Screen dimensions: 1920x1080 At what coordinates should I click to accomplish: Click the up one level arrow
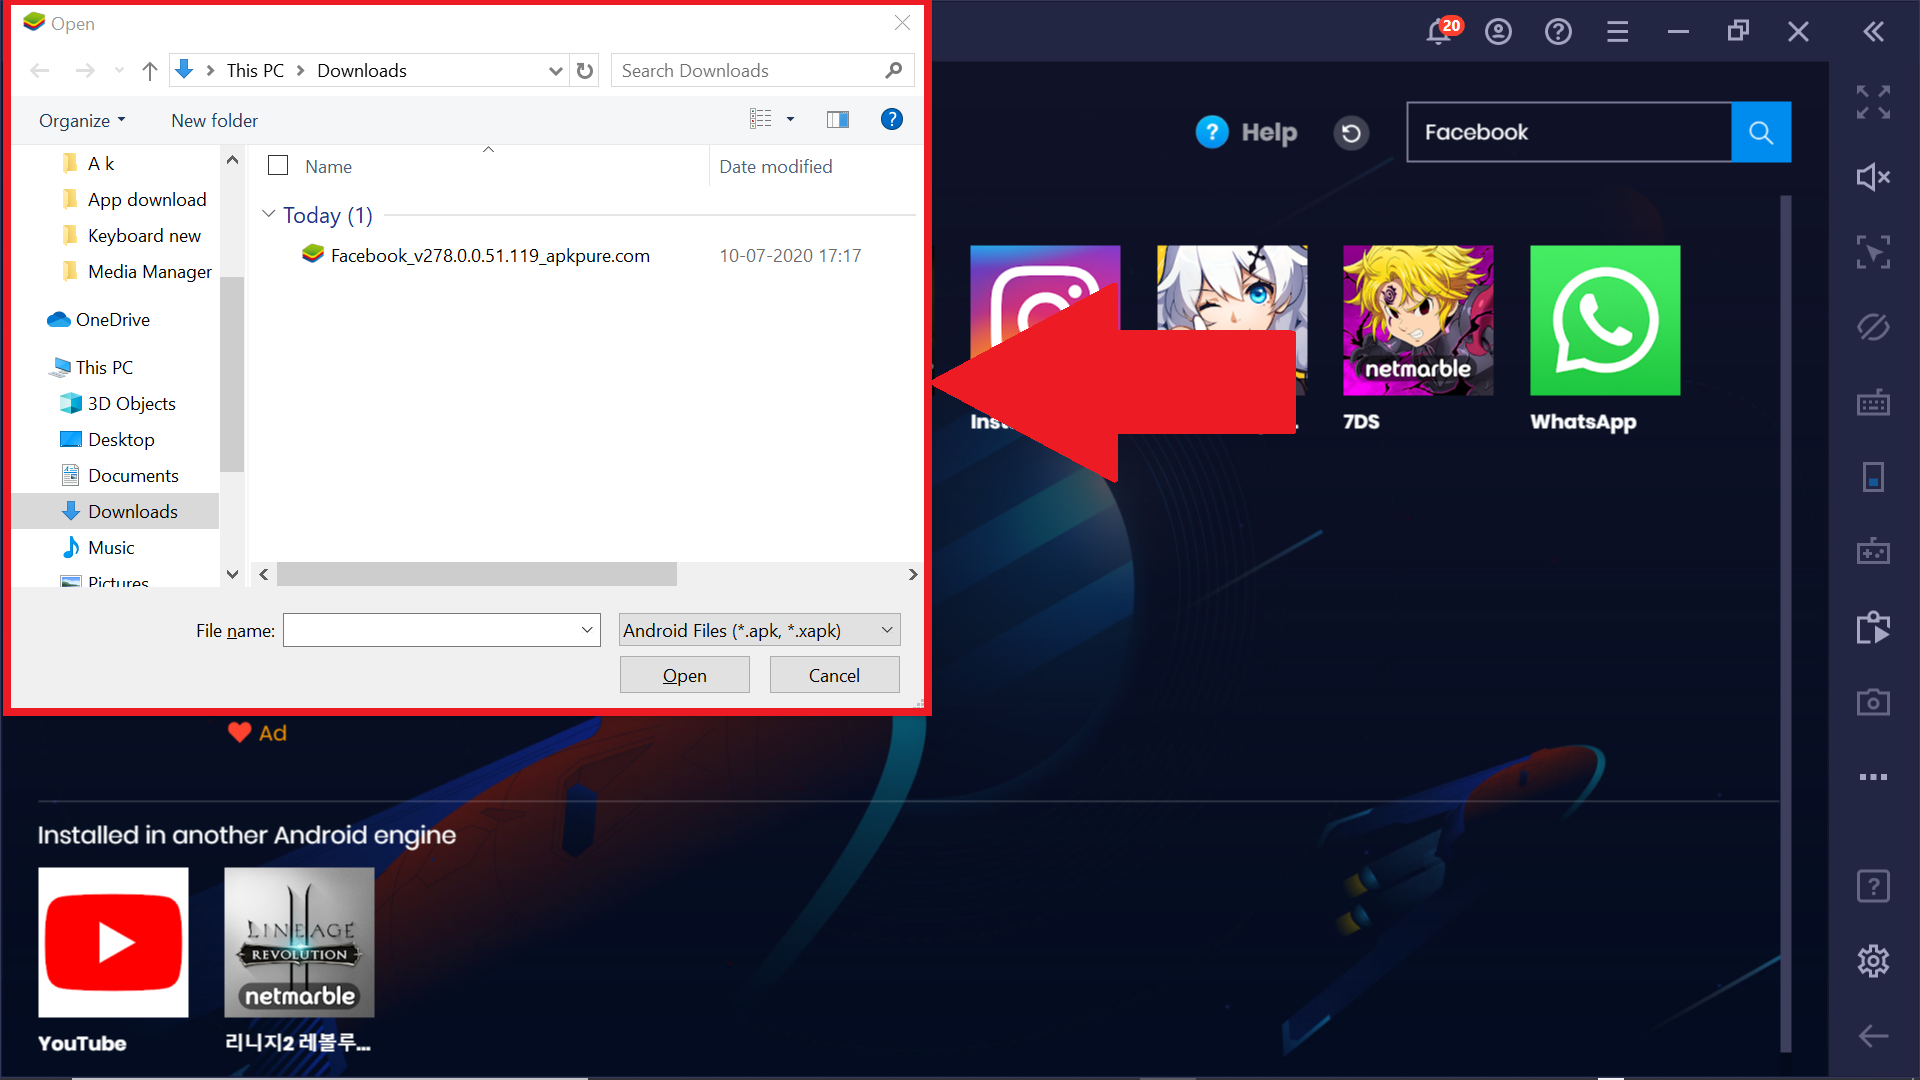coord(150,70)
